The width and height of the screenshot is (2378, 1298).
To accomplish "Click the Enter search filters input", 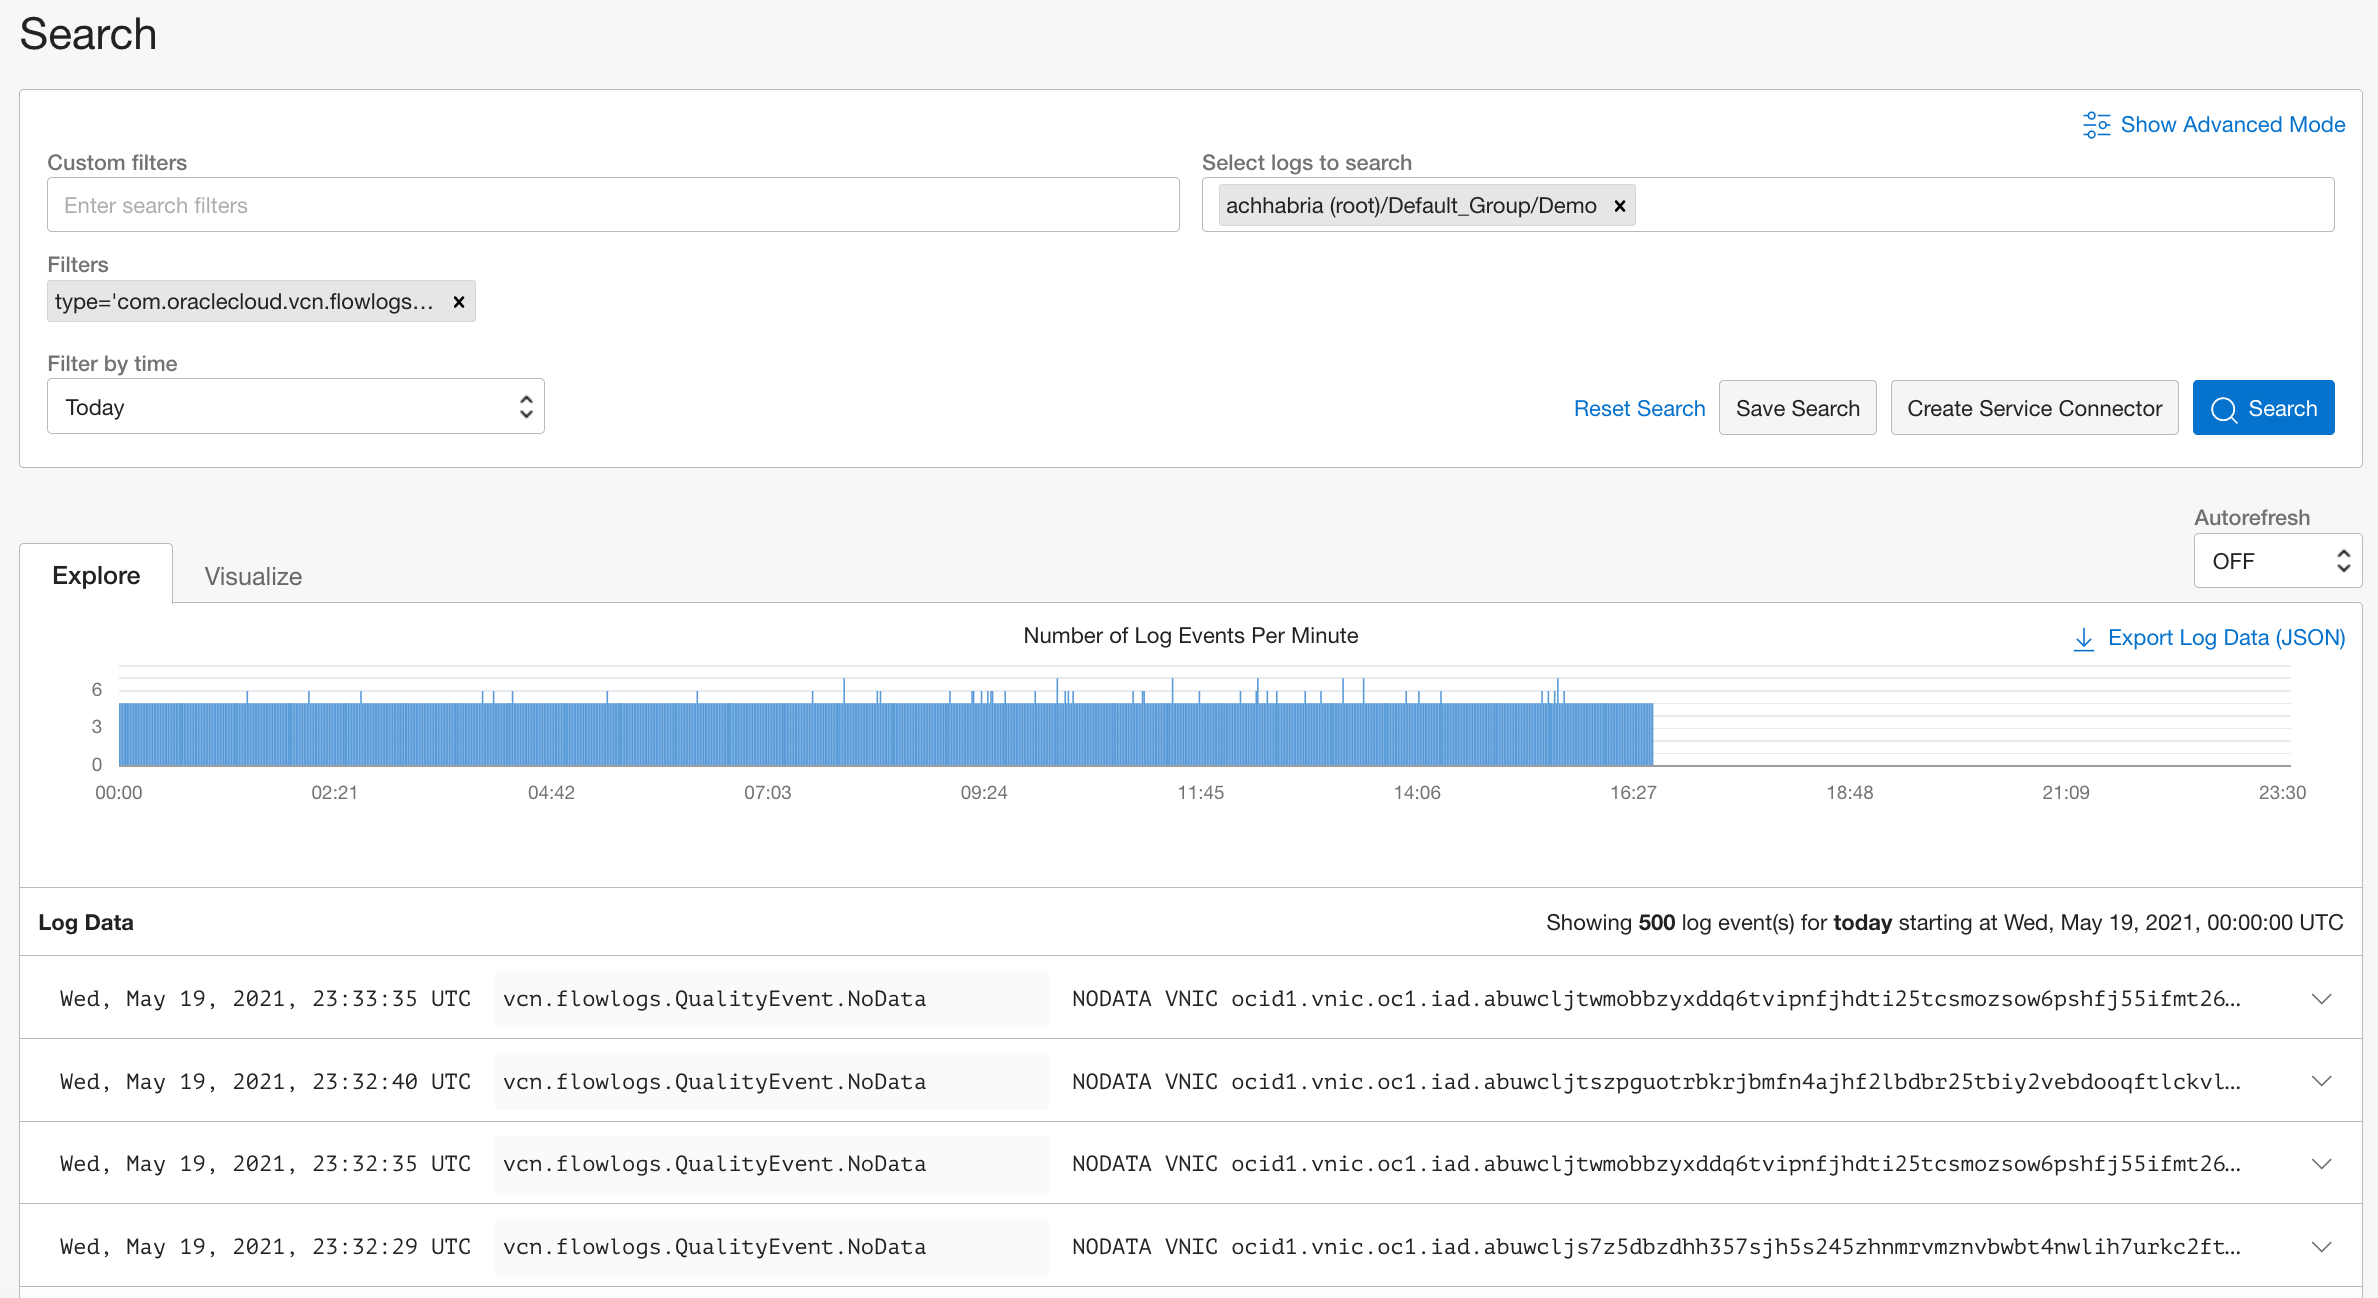I will pos(612,205).
